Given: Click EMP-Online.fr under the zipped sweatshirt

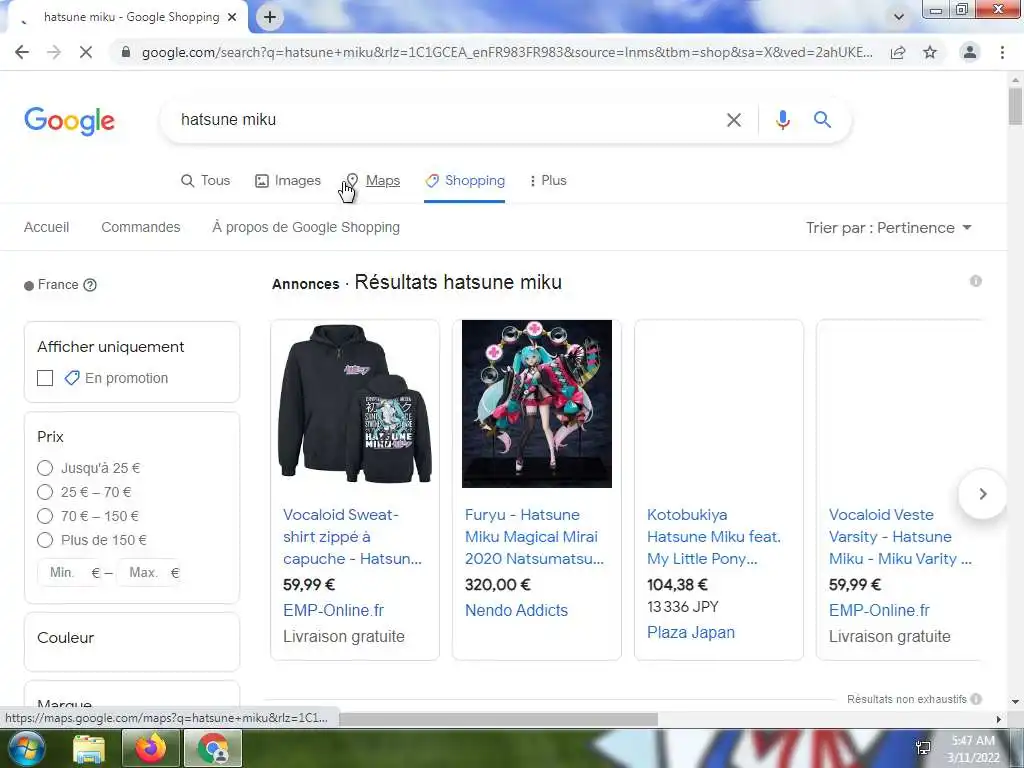Looking at the screenshot, I should 333,611.
